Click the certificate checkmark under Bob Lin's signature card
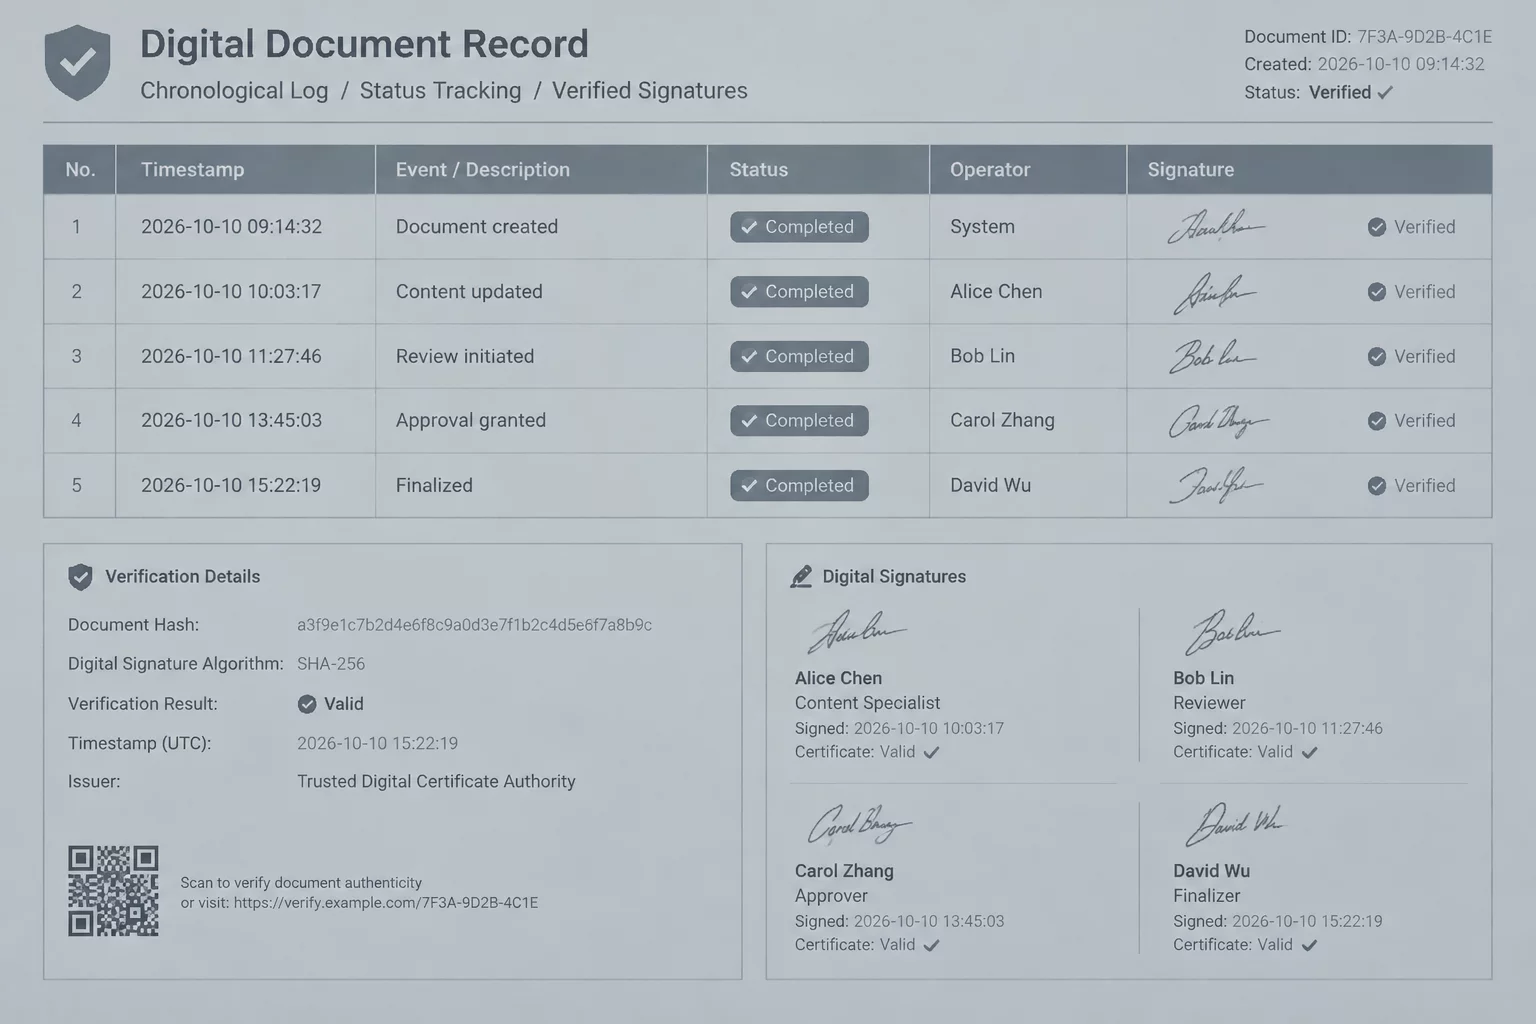This screenshot has width=1536, height=1024. (1309, 752)
